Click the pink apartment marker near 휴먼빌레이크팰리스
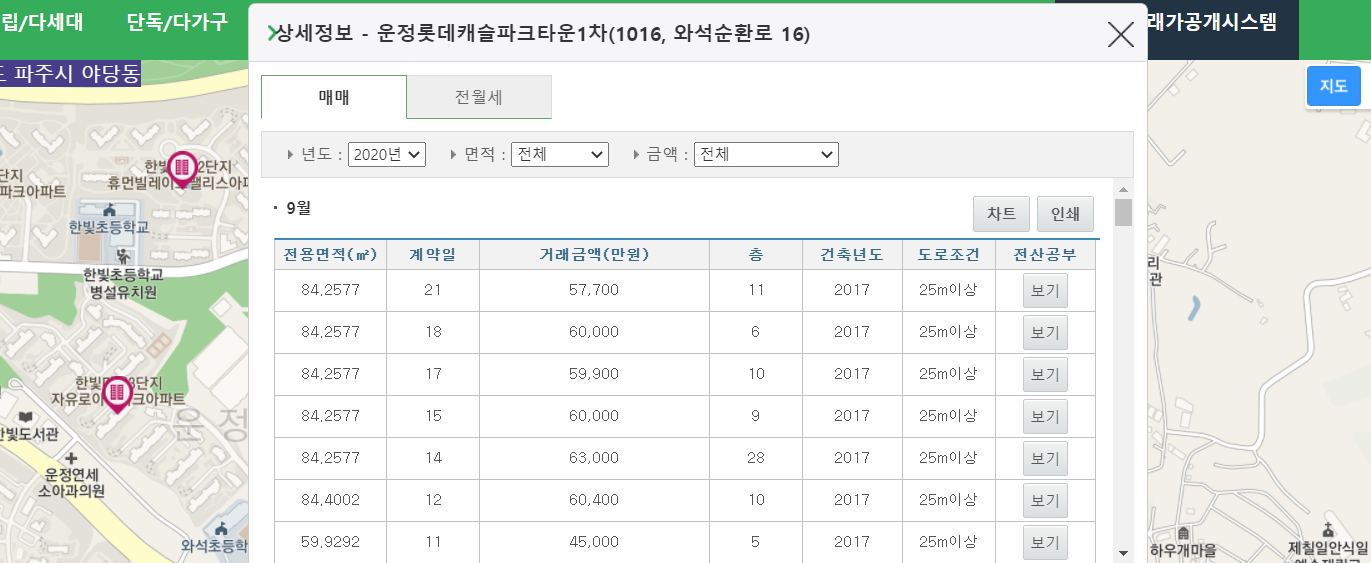This screenshot has height=563, width=1371. [x=182, y=169]
